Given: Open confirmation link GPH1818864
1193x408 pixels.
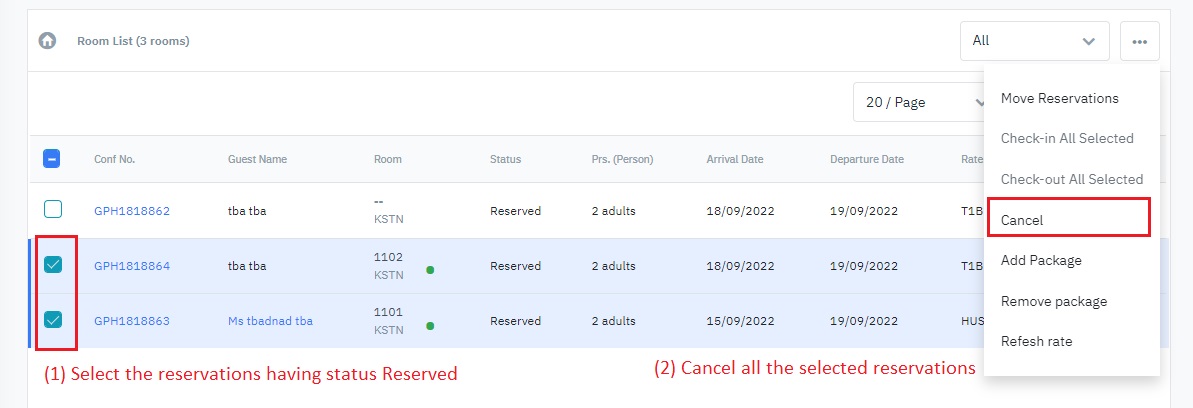Looking at the screenshot, I should pyautogui.click(x=132, y=266).
